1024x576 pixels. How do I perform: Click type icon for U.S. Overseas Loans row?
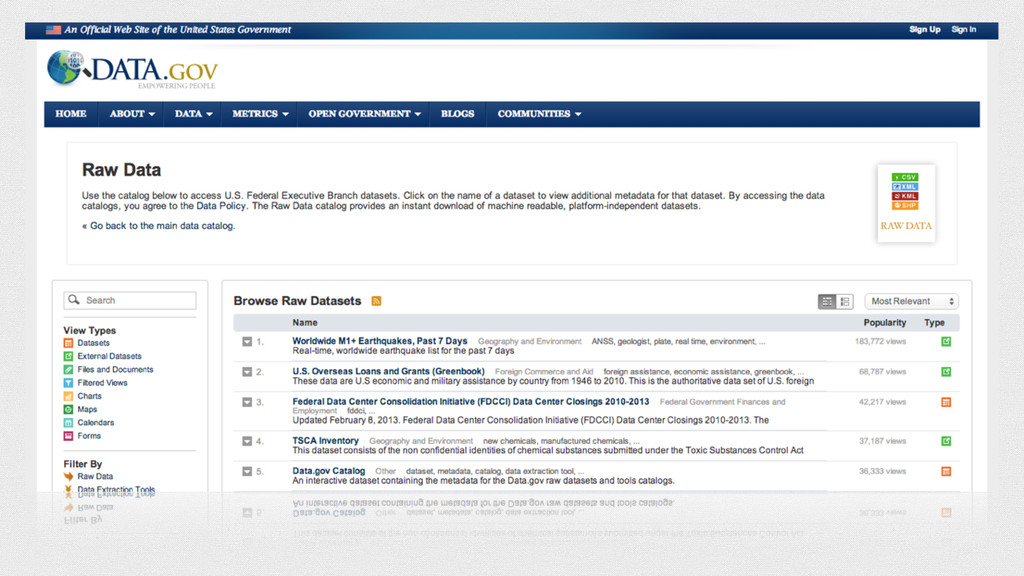[x=946, y=372]
